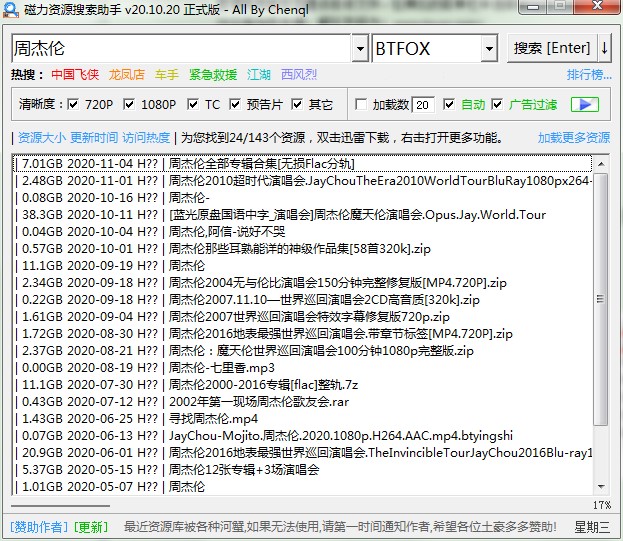Viewport: 623px width, 541px height.
Task: Click hot search 江湖
Action: [259, 75]
